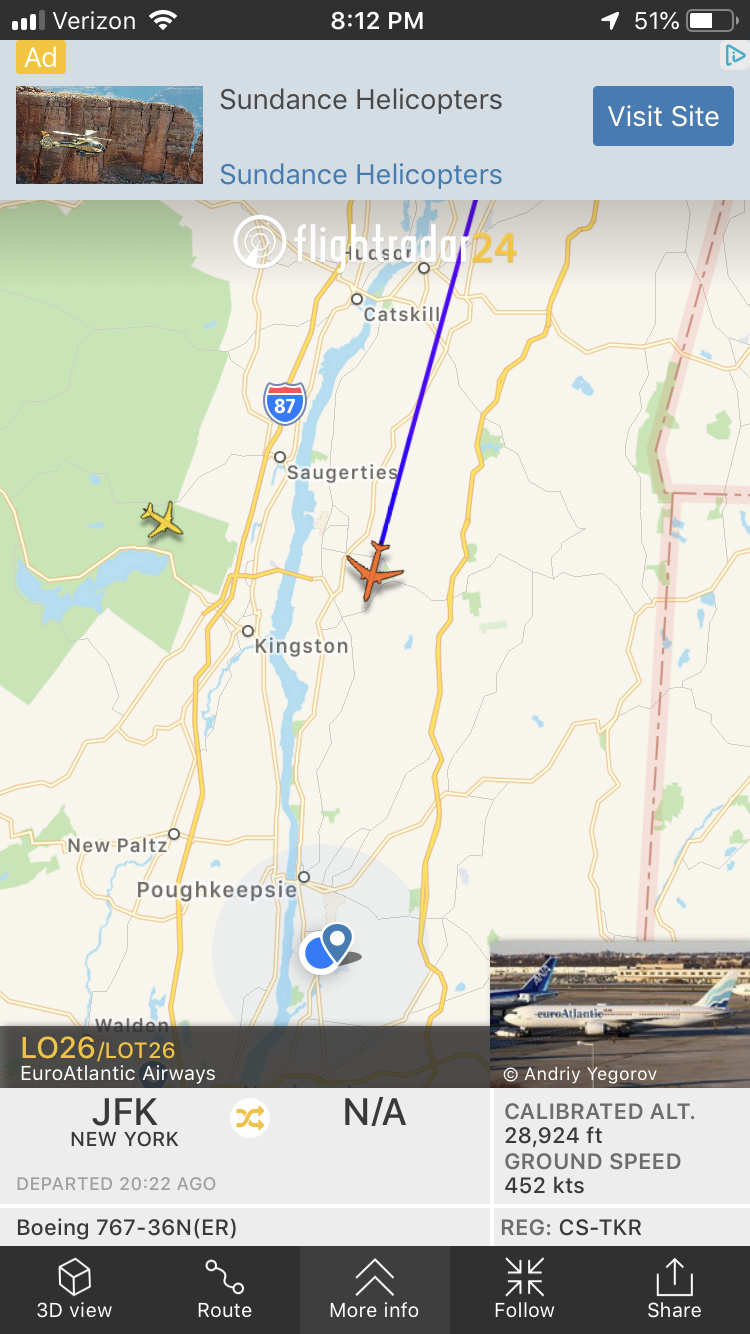Open the blue Sundance Helicopters link
This screenshot has height=1334, width=750.
pyautogui.click(x=361, y=174)
